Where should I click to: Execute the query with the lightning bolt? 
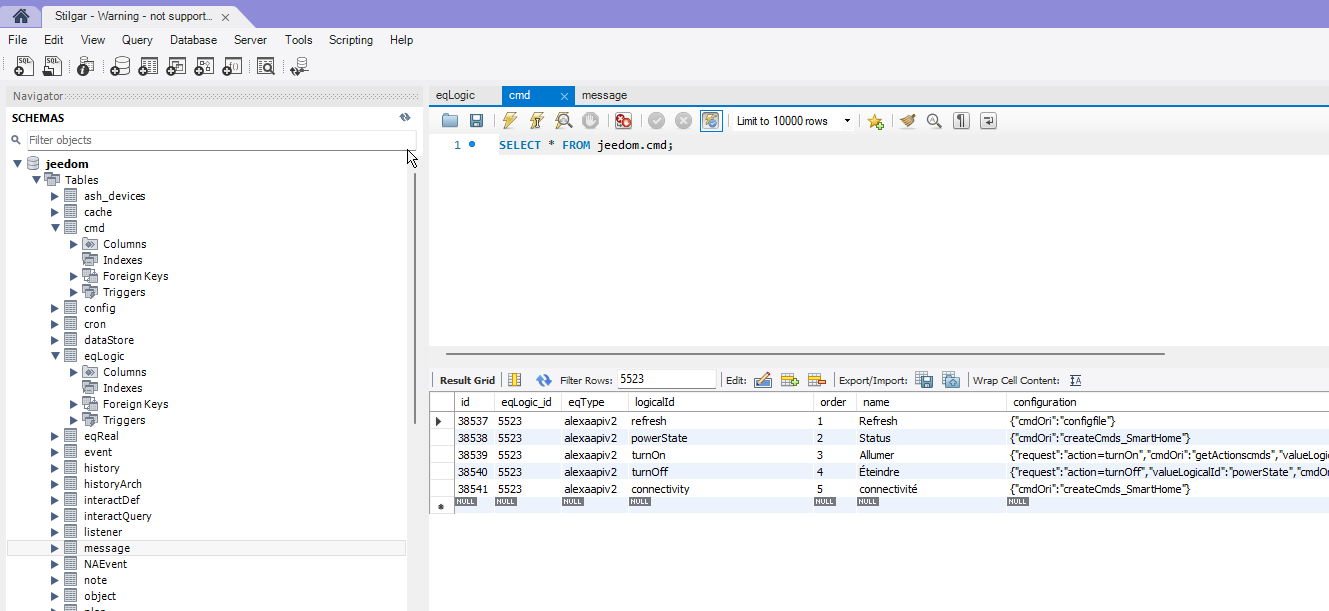510,121
